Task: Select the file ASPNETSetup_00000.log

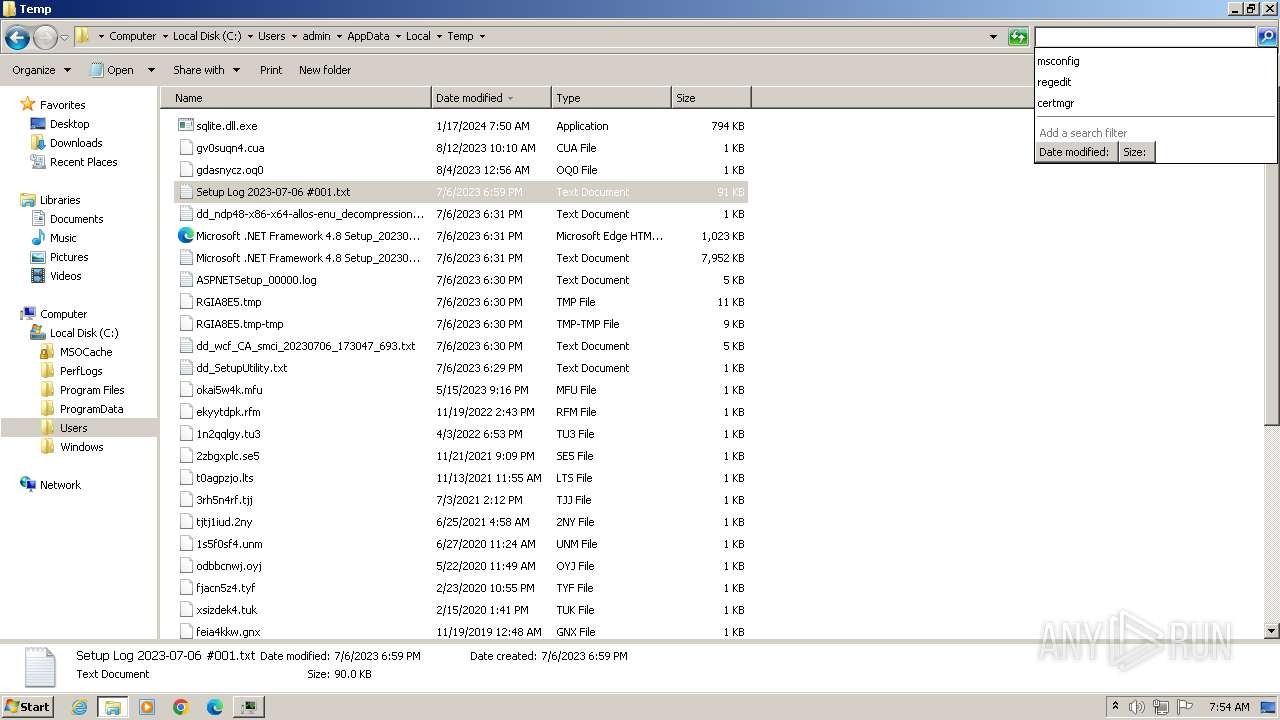Action: point(256,280)
